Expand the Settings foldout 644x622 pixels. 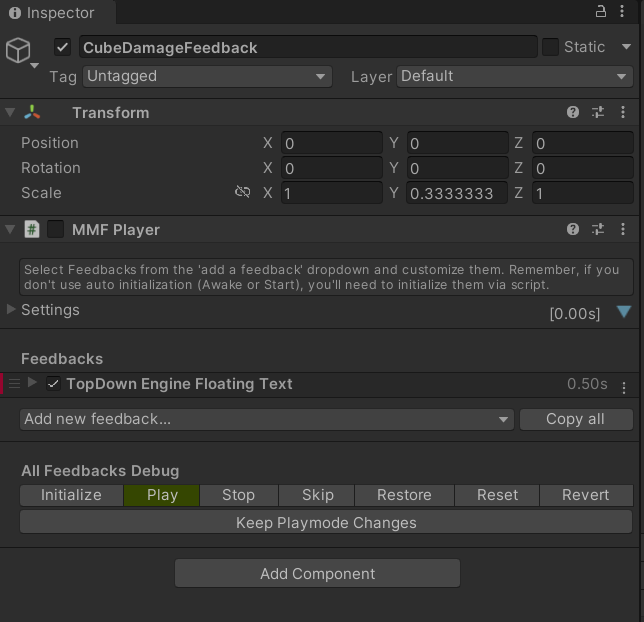11,309
